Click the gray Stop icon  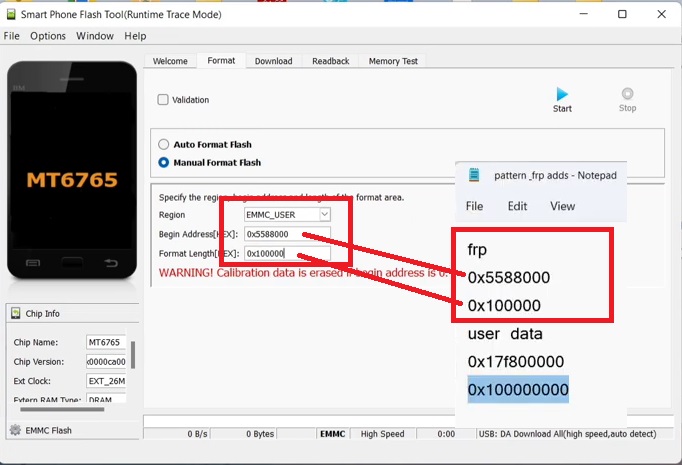[627, 94]
